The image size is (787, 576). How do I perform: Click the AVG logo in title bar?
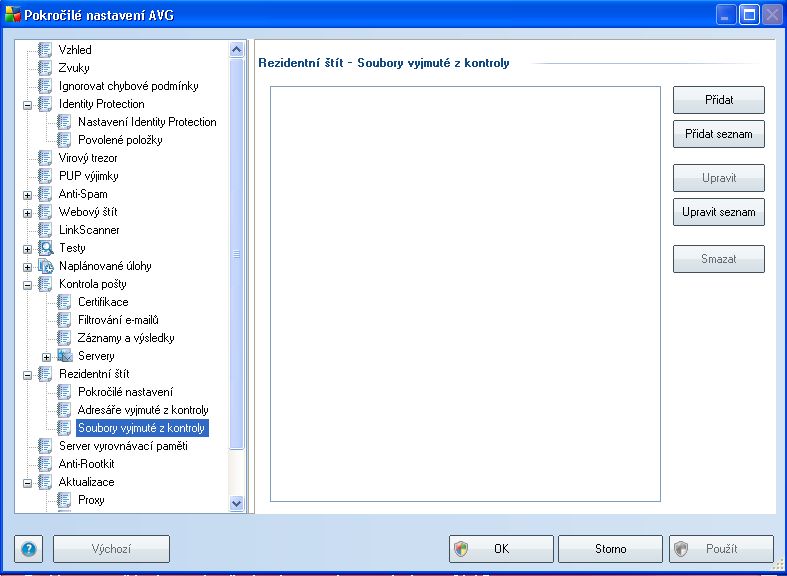click(x=13, y=15)
